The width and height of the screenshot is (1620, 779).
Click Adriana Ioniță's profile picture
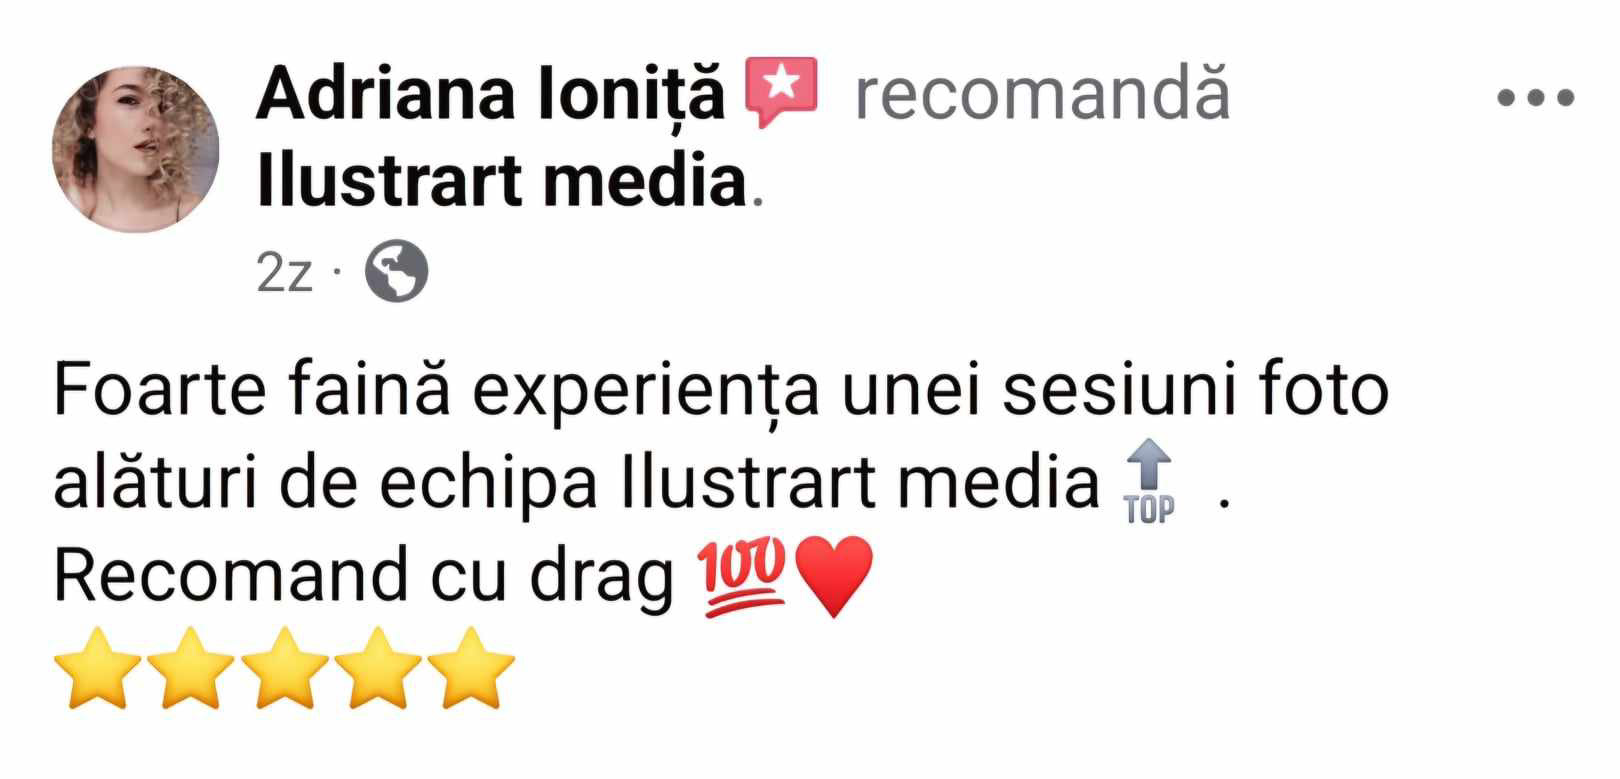tap(136, 150)
